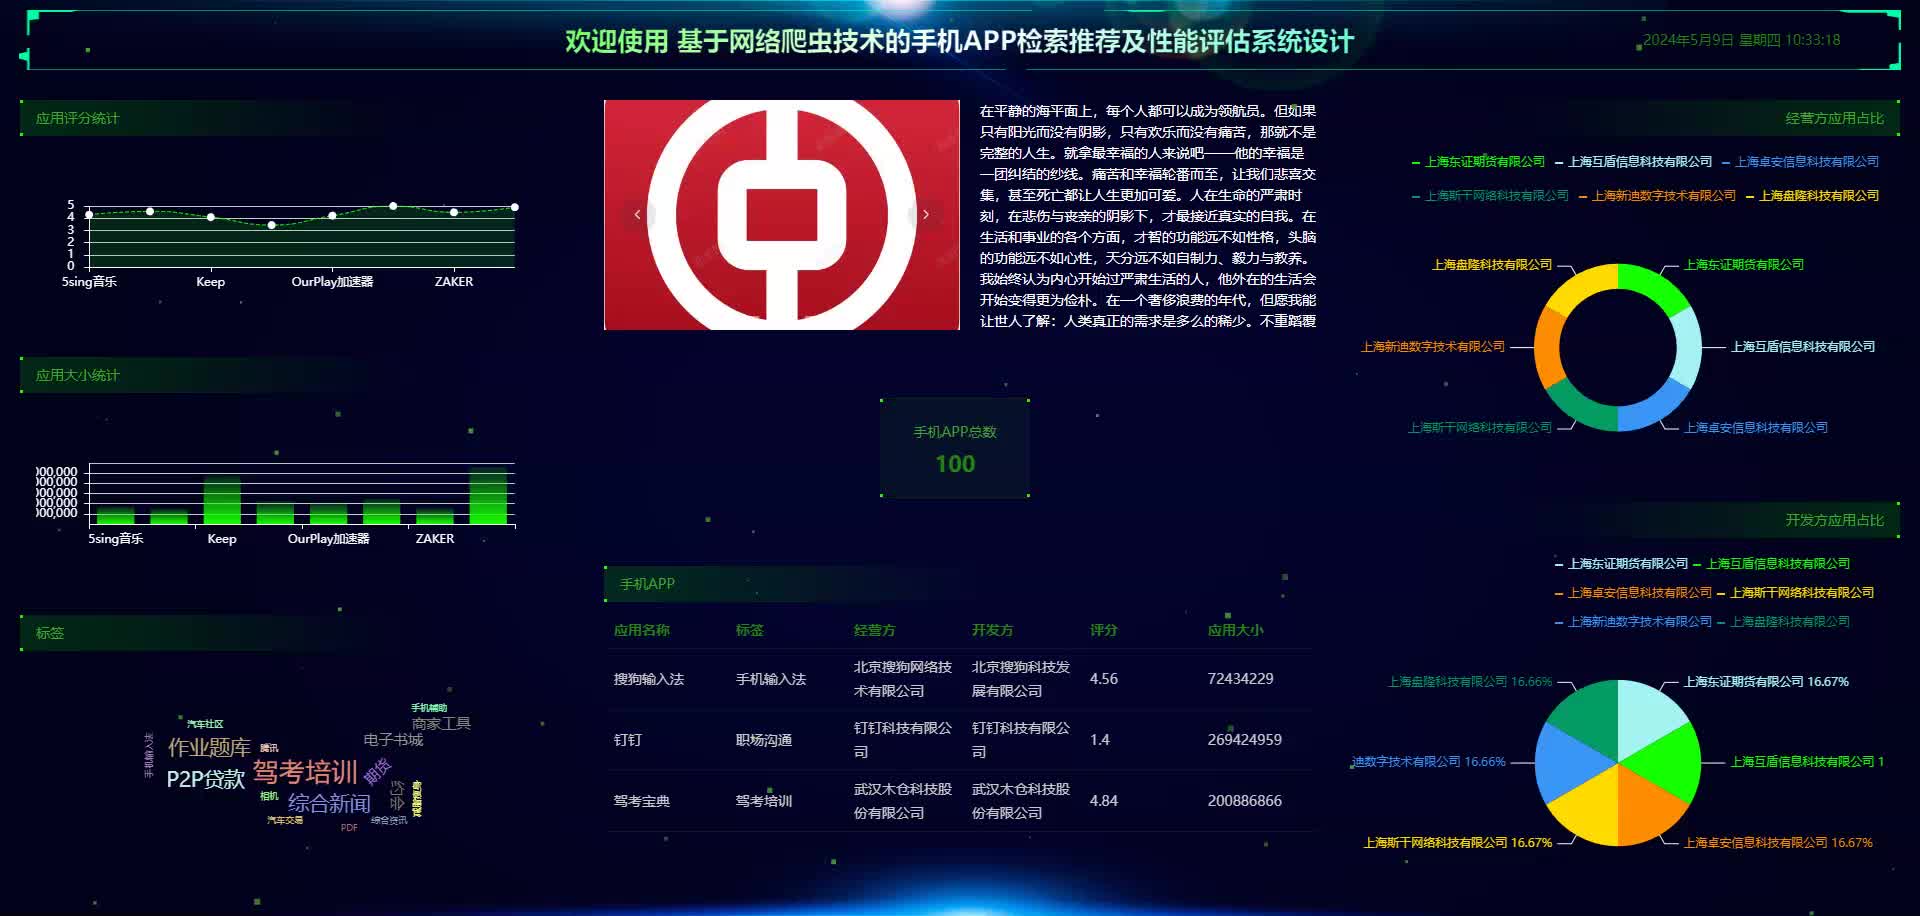Select the 72434229 size cell

coord(1241,679)
